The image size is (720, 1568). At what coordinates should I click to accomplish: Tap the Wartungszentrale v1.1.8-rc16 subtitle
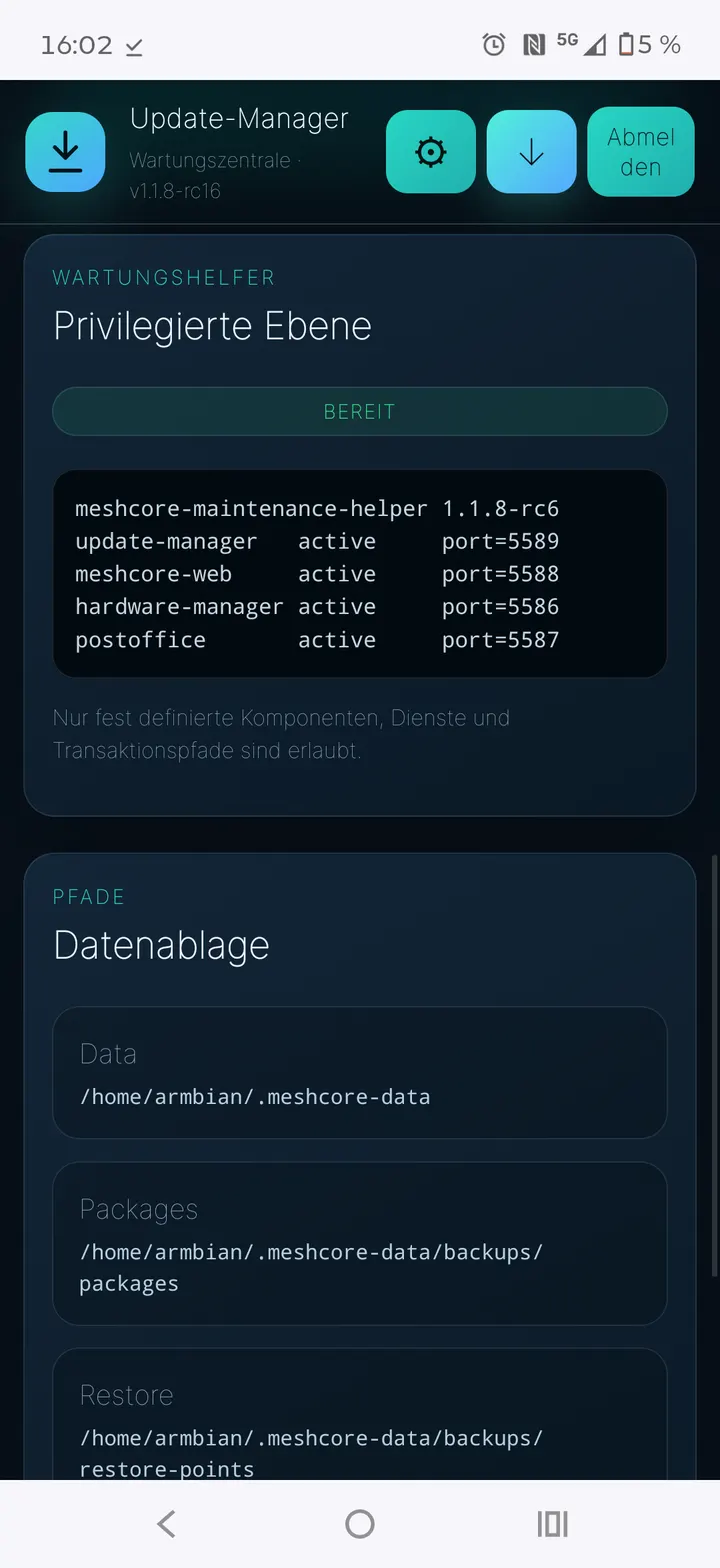215,175
